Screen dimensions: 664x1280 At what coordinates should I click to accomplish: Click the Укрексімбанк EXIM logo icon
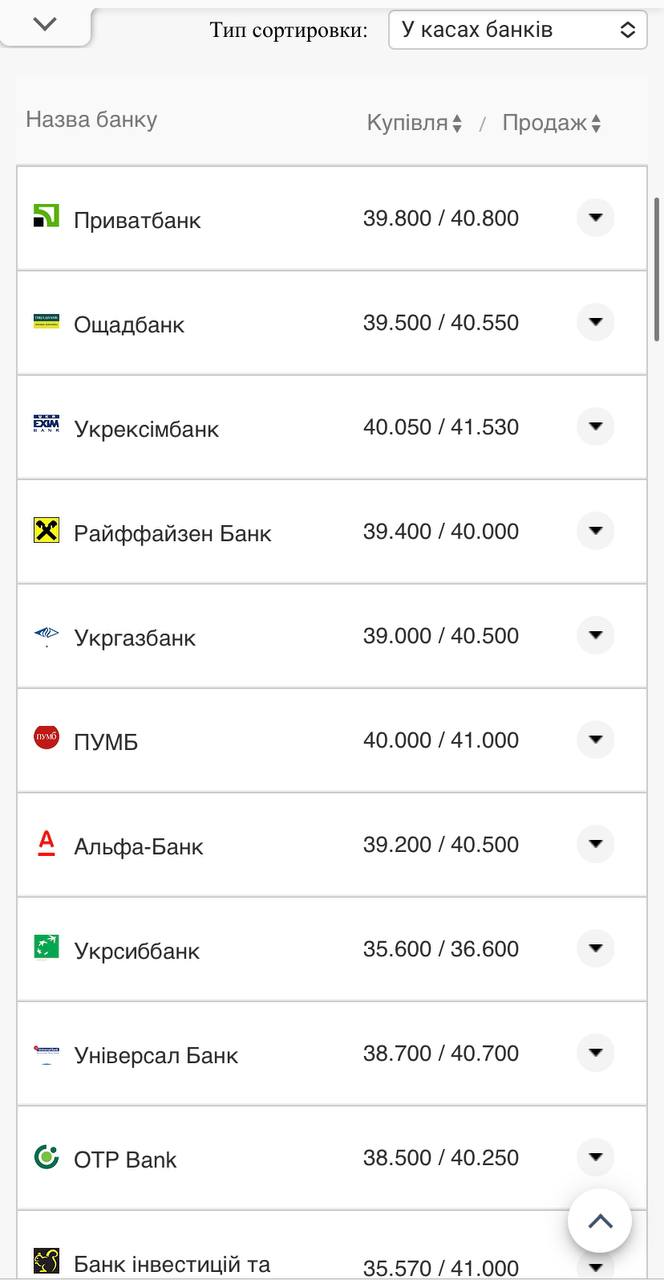(x=46, y=426)
